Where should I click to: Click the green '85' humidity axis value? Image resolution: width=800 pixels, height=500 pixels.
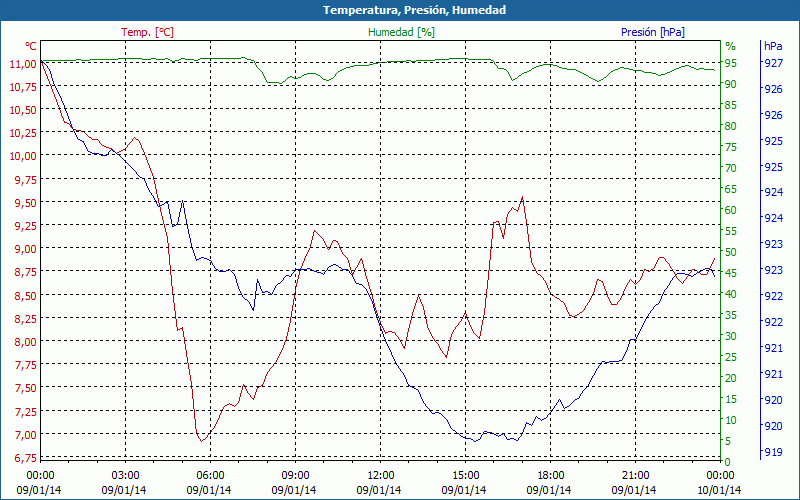pos(731,105)
